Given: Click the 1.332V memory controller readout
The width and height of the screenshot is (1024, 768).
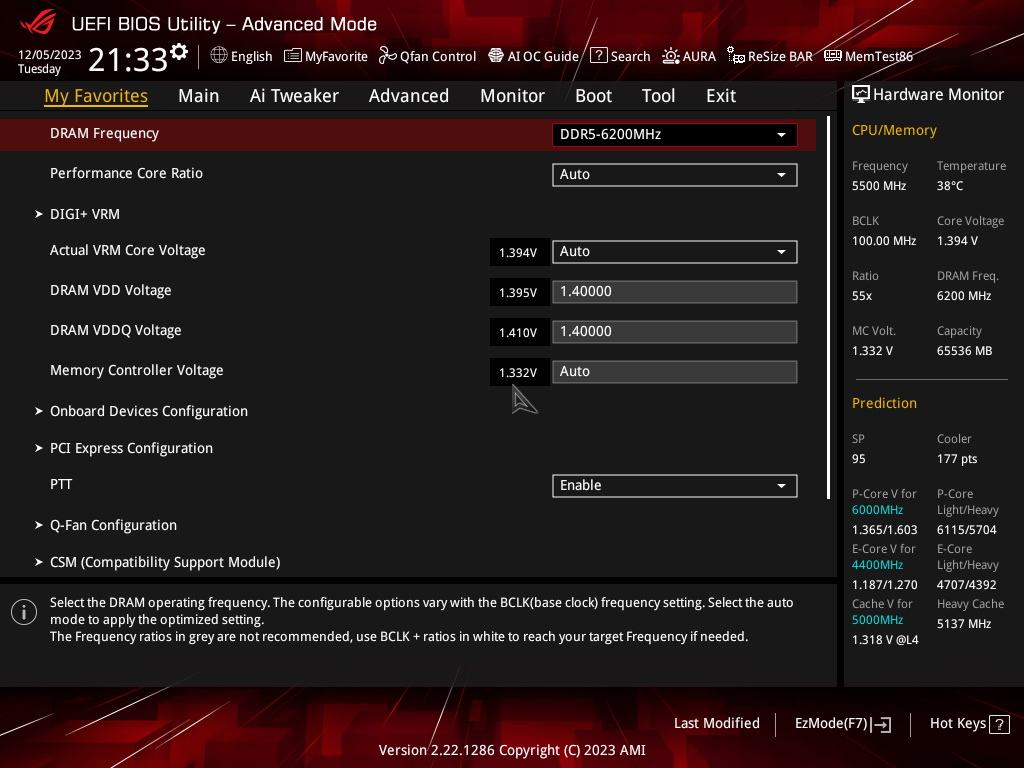Looking at the screenshot, I should (518, 372).
